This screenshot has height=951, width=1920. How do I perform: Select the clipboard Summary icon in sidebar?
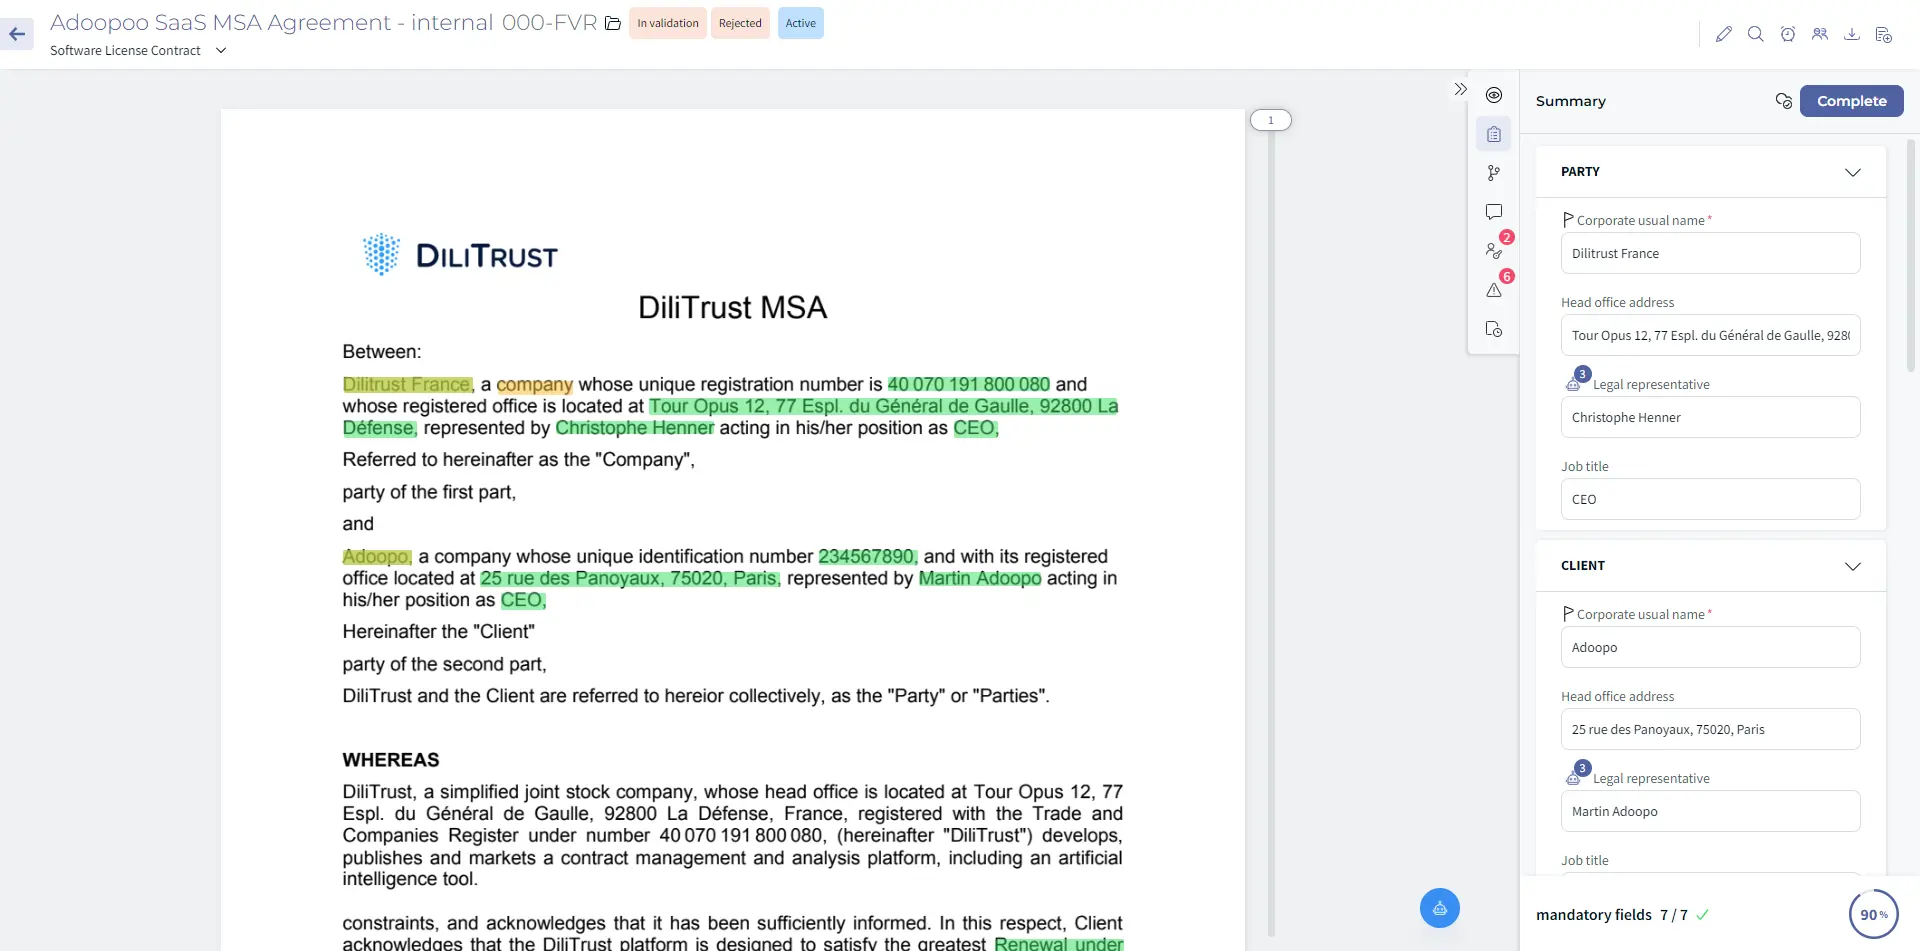point(1494,134)
